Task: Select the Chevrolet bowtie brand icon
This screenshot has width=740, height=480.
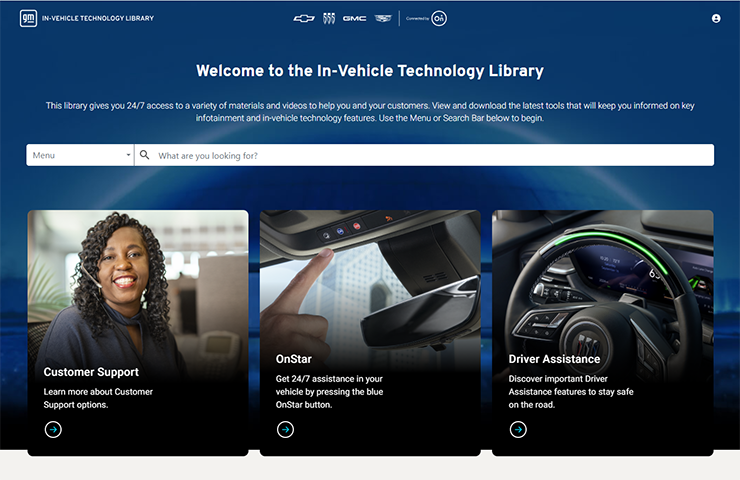Action: pyautogui.click(x=304, y=18)
